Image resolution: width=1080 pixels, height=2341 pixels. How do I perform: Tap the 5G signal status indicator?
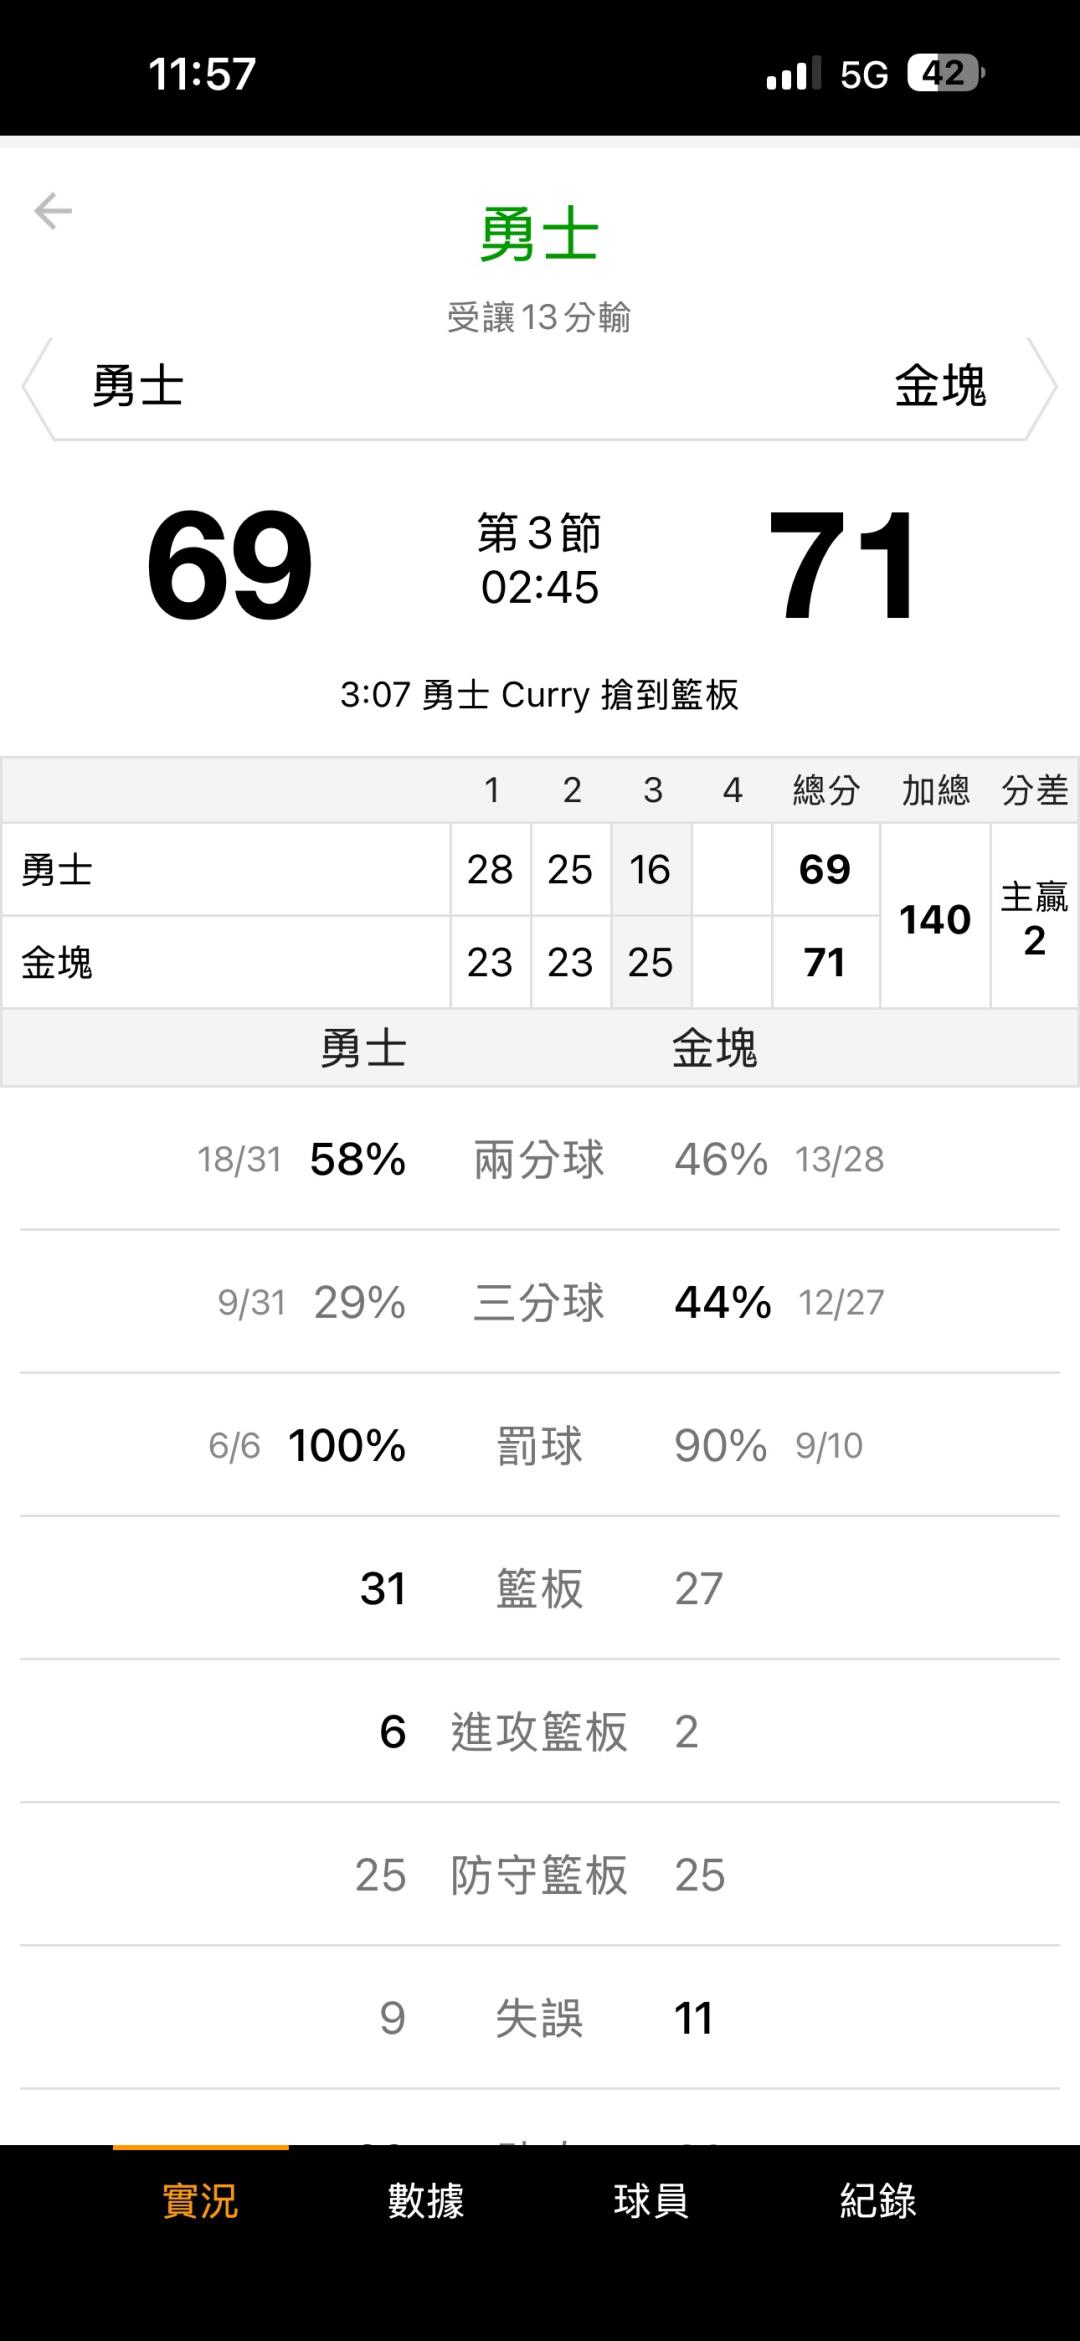point(863,74)
